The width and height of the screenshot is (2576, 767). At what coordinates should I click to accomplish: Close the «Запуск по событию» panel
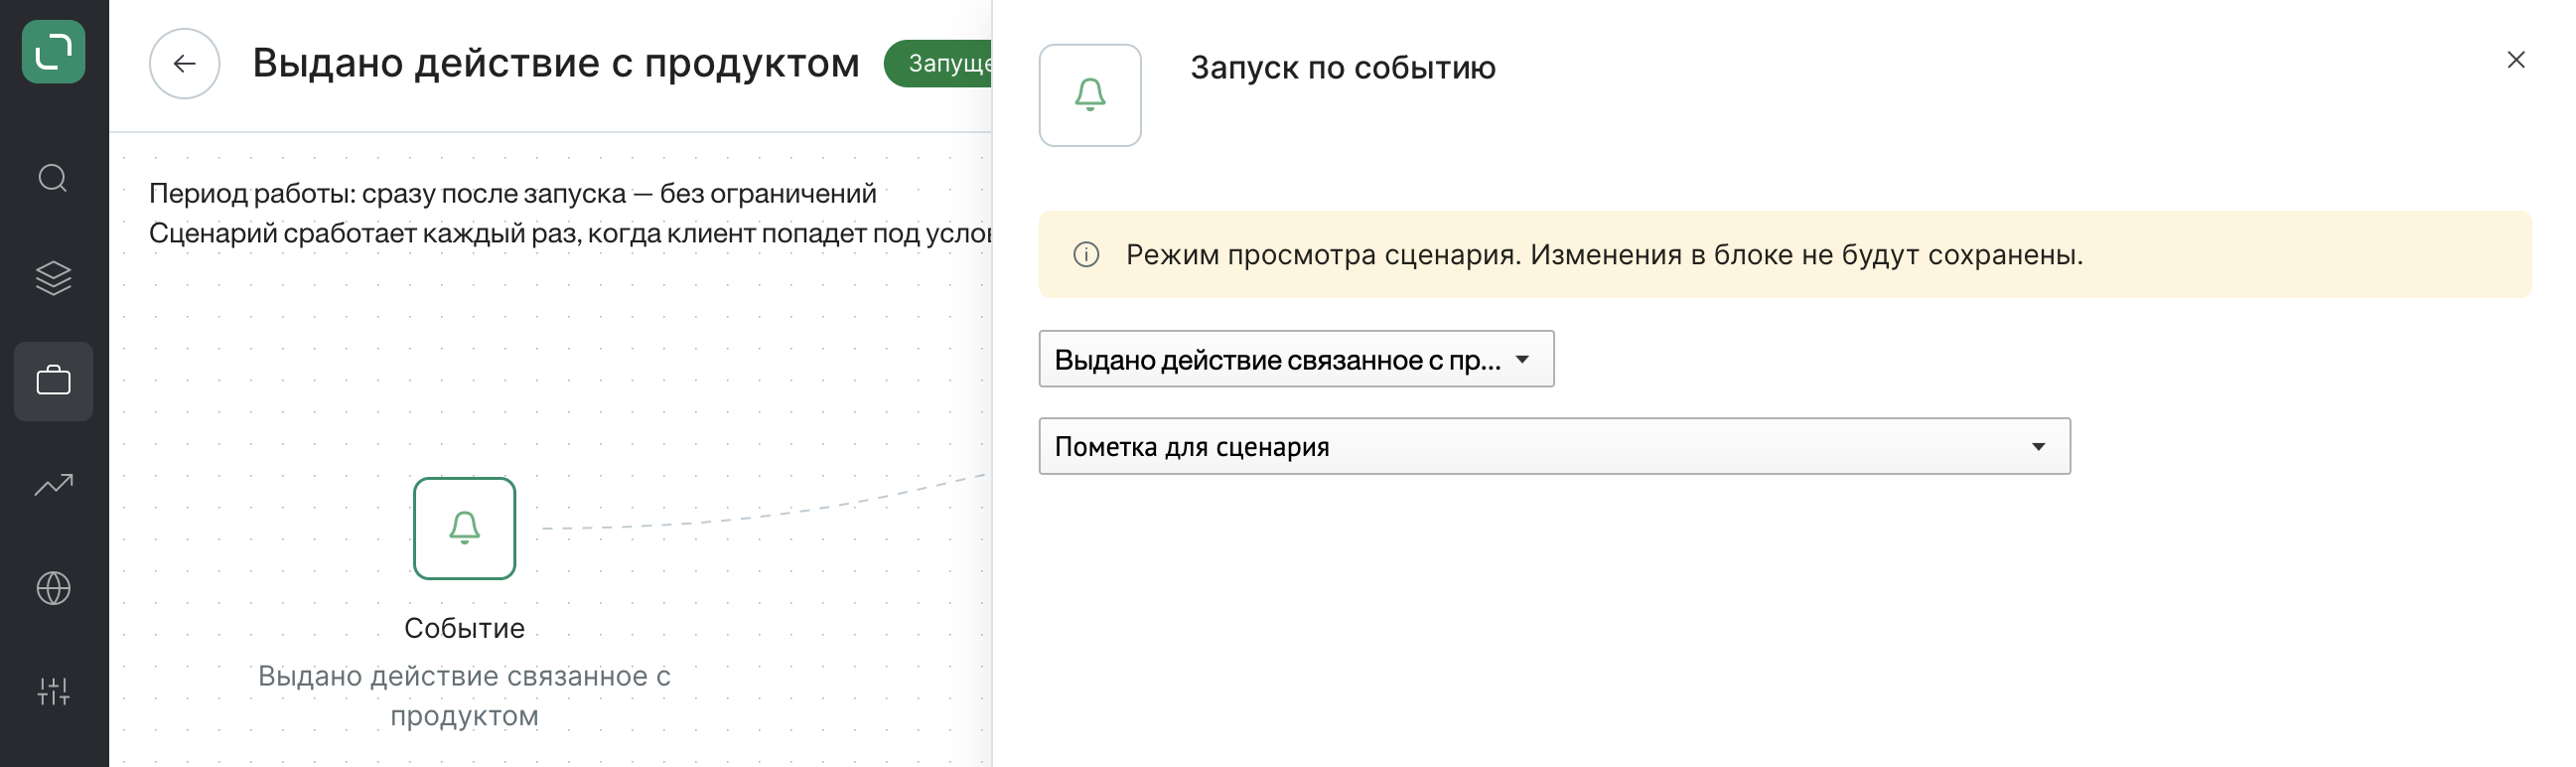(2516, 60)
